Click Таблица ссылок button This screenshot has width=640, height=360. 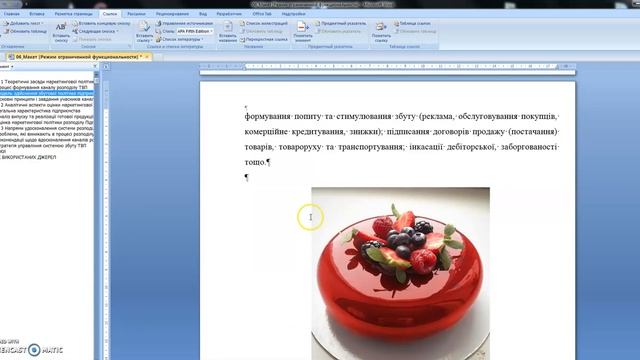tap(412, 24)
